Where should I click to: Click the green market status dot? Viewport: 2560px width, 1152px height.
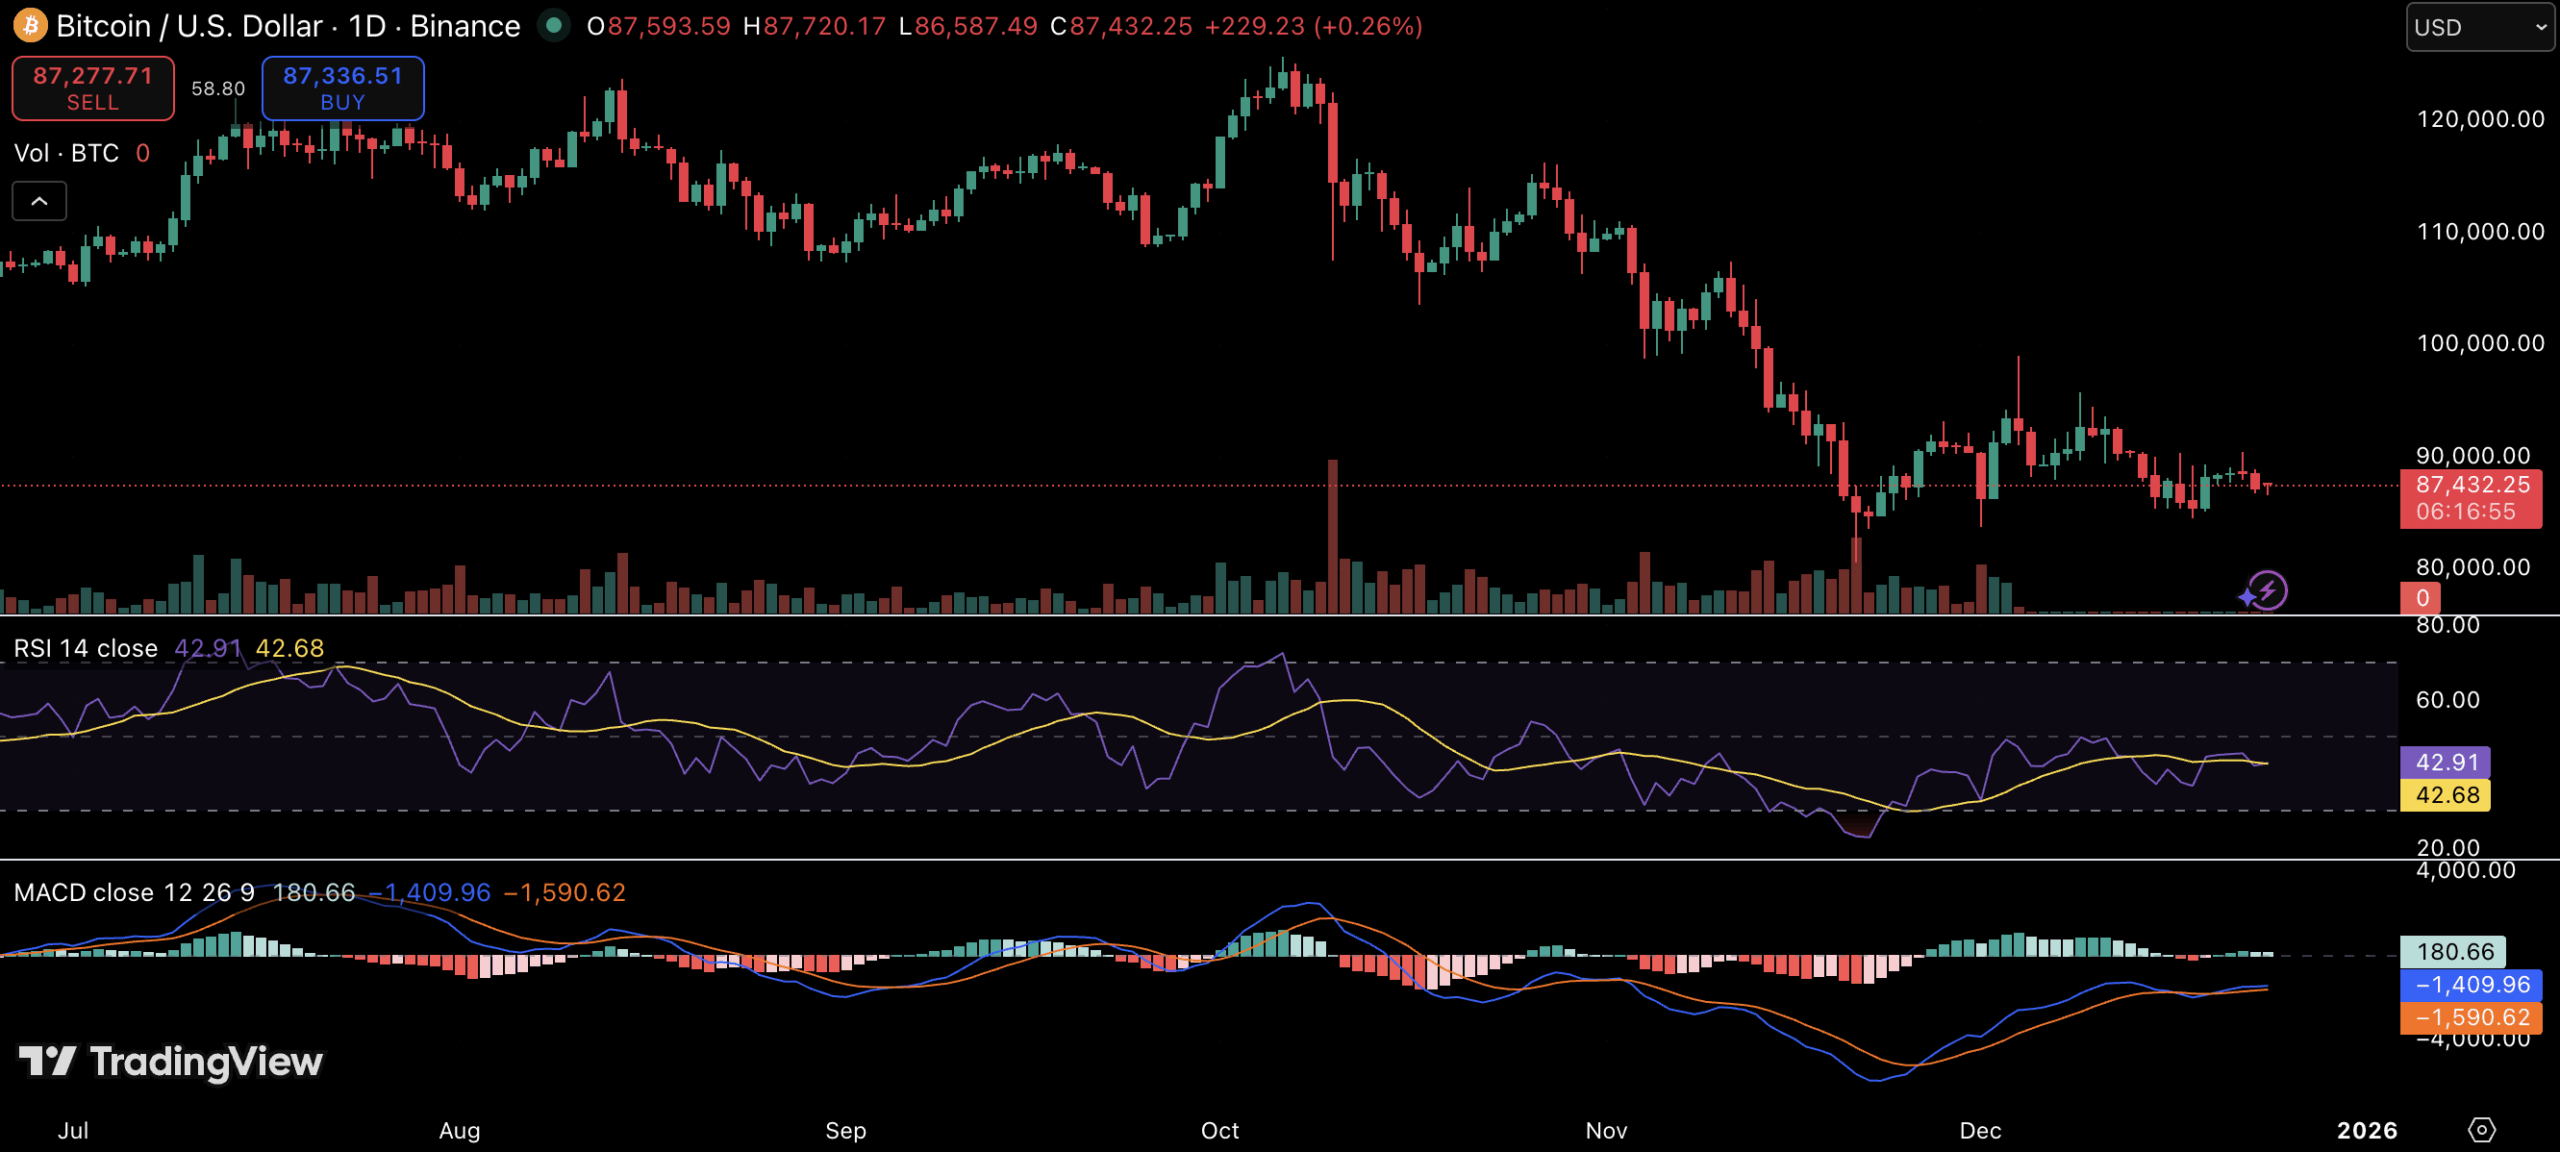click(x=553, y=26)
